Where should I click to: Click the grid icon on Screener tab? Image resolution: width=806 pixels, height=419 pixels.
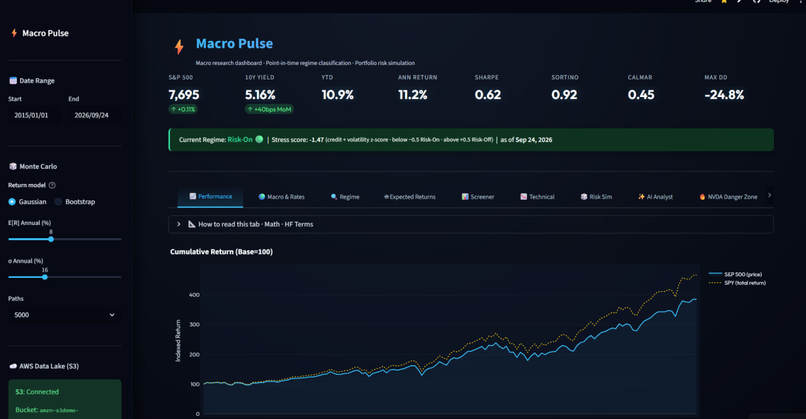pyautogui.click(x=465, y=197)
